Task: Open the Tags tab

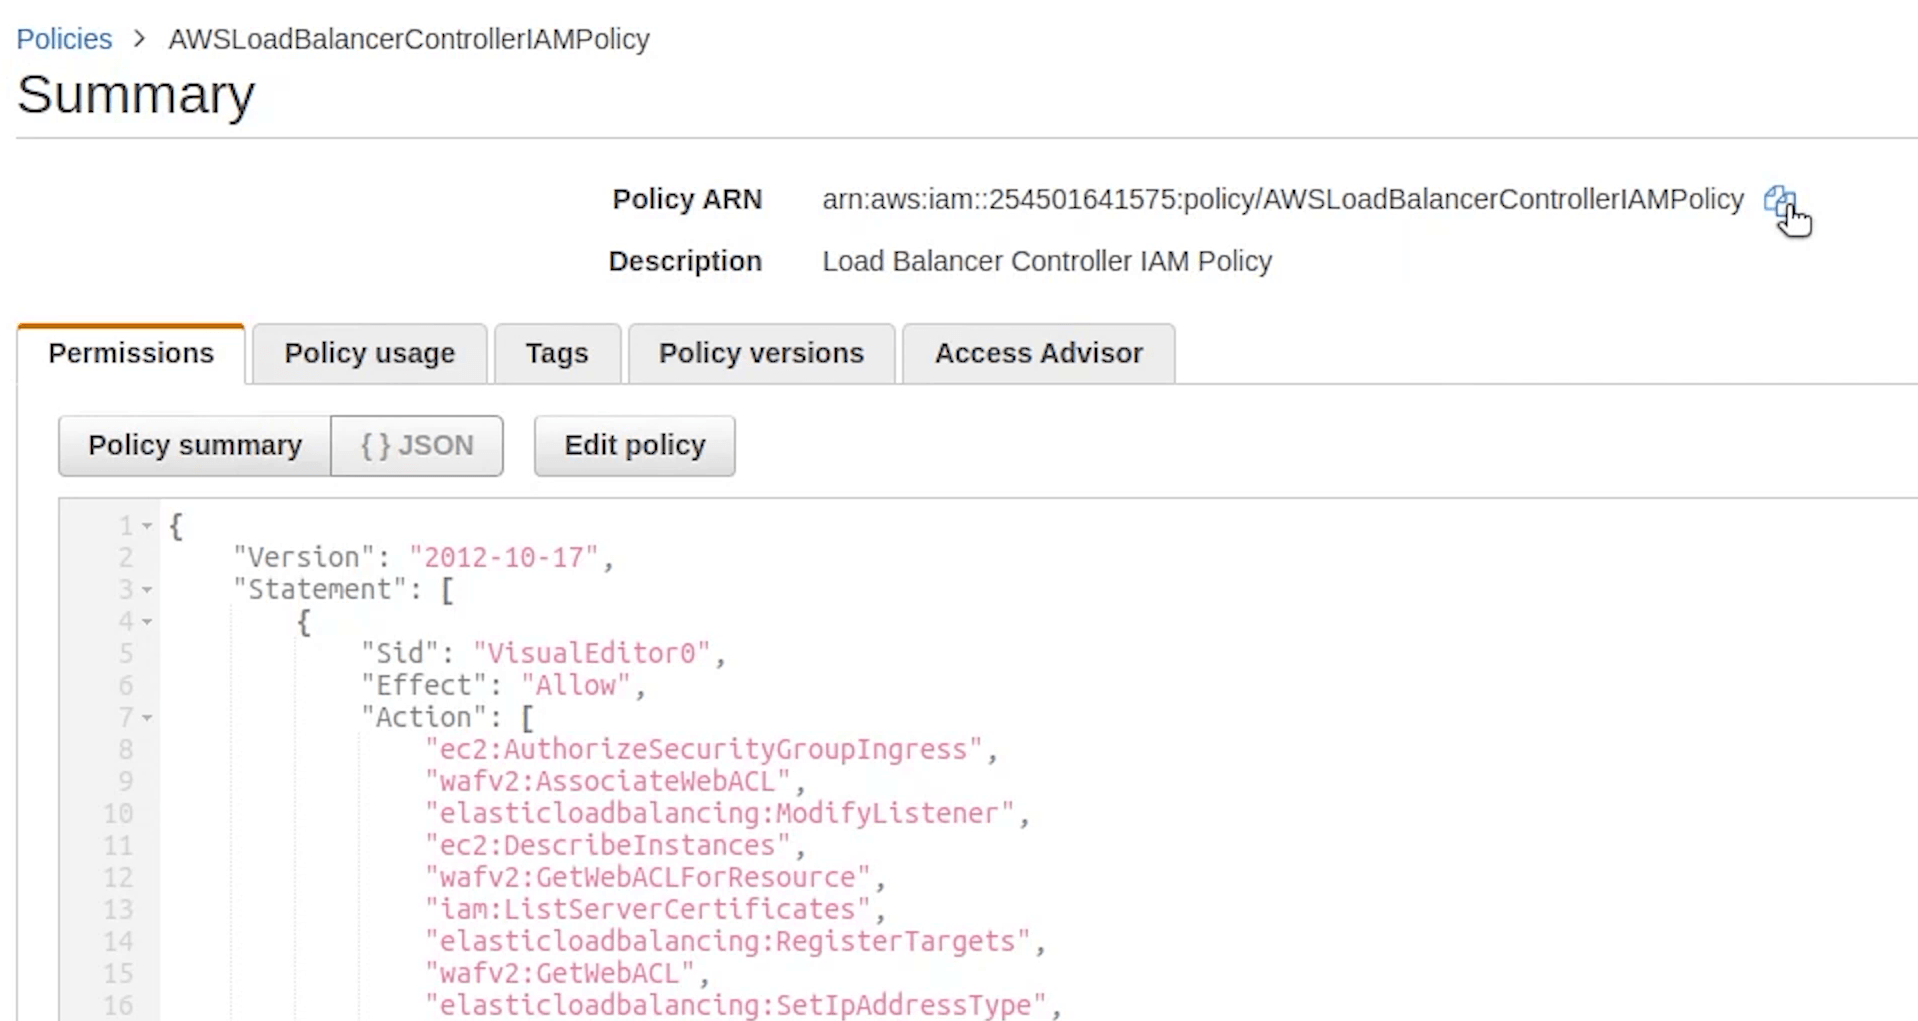Action: [x=557, y=353]
